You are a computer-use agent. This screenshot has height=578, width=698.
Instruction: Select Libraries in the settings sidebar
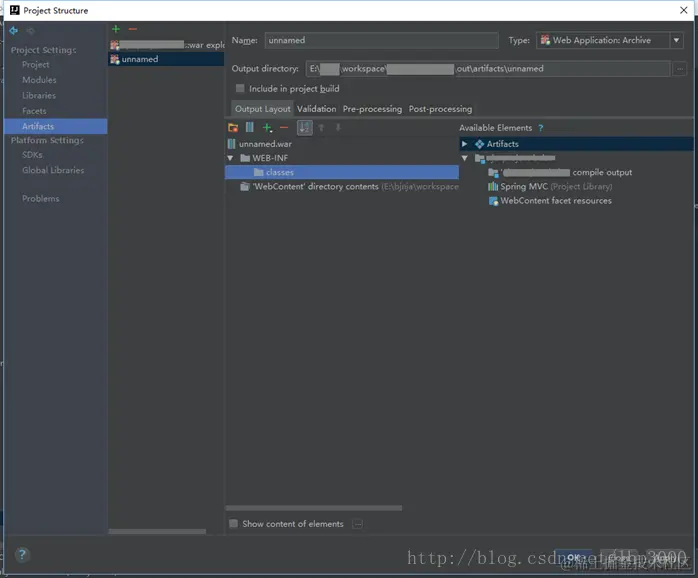tap(39, 95)
